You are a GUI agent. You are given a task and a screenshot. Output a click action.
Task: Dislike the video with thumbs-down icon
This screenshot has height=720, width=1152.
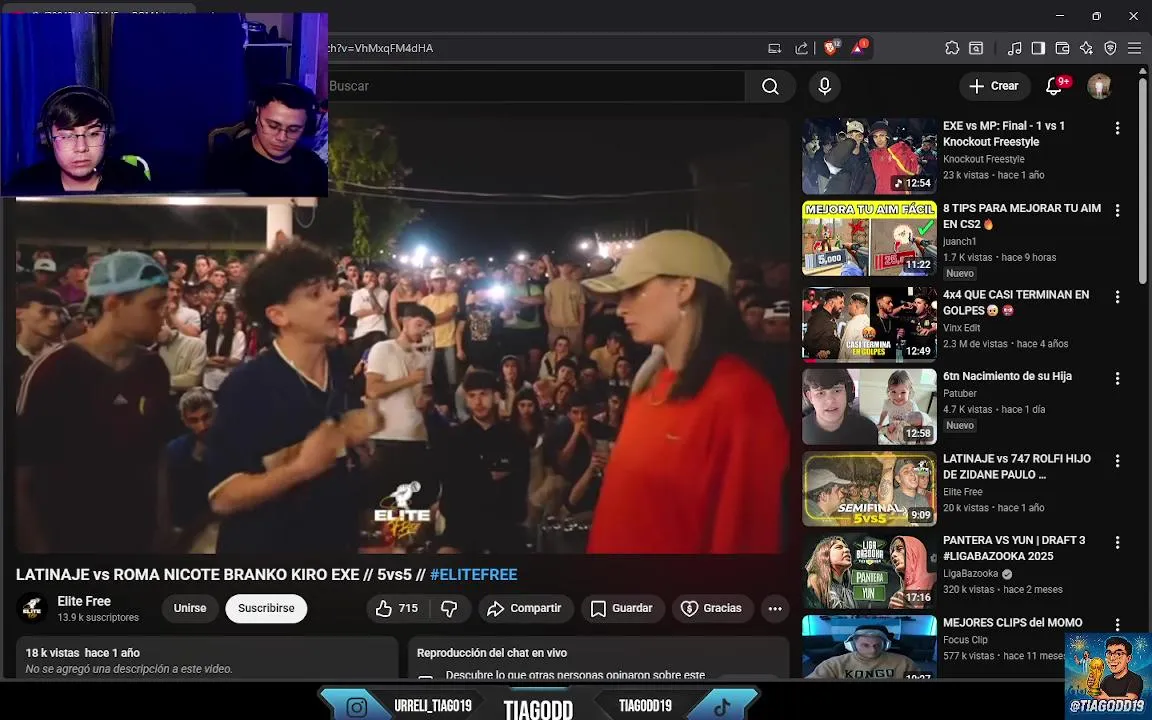pyautogui.click(x=449, y=608)
